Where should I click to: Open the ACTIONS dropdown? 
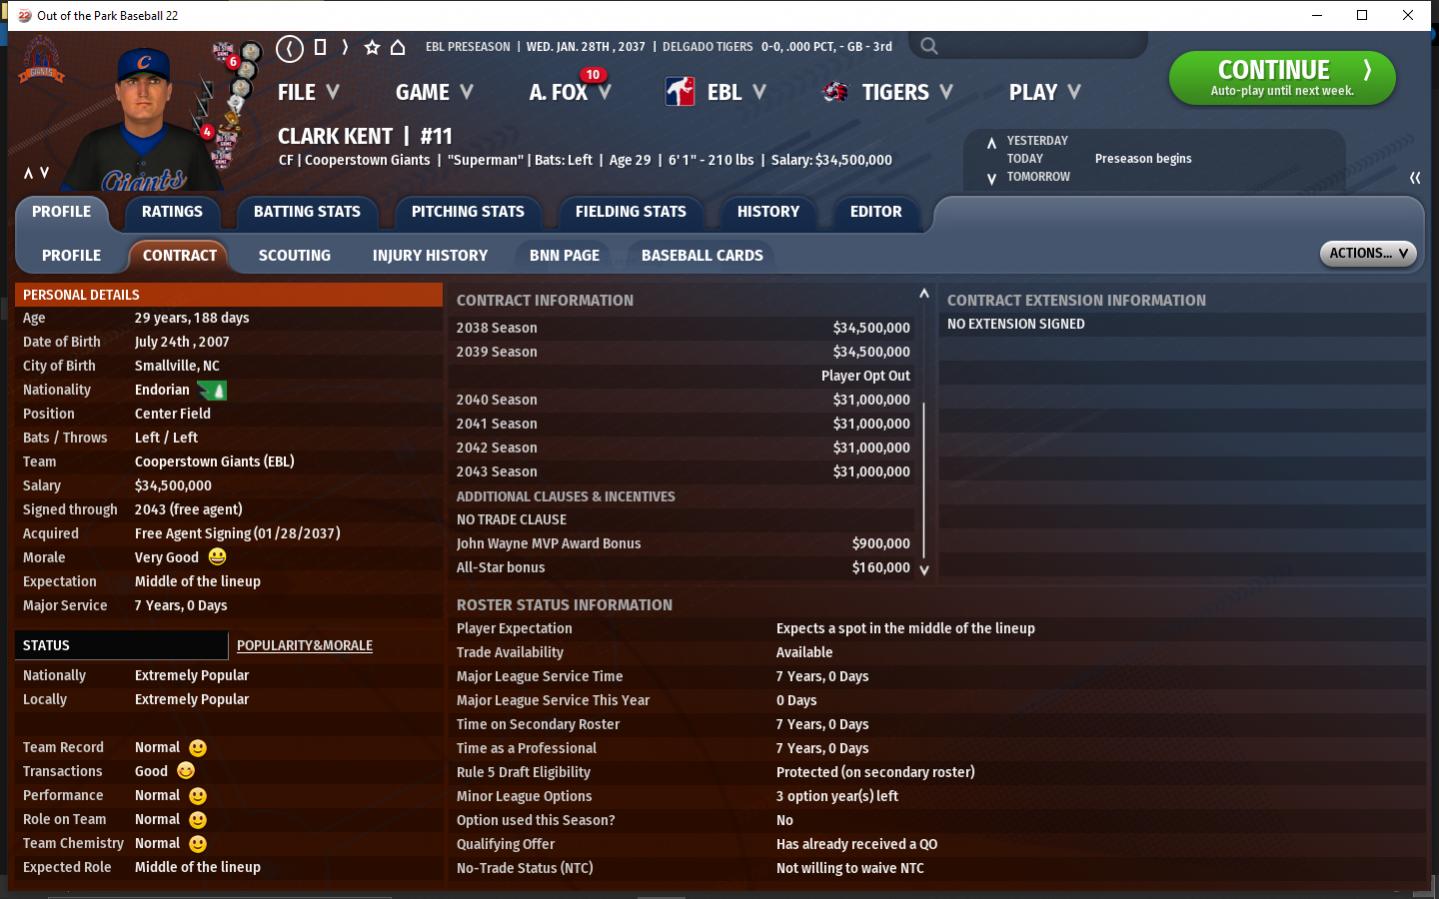(1367, 254)
